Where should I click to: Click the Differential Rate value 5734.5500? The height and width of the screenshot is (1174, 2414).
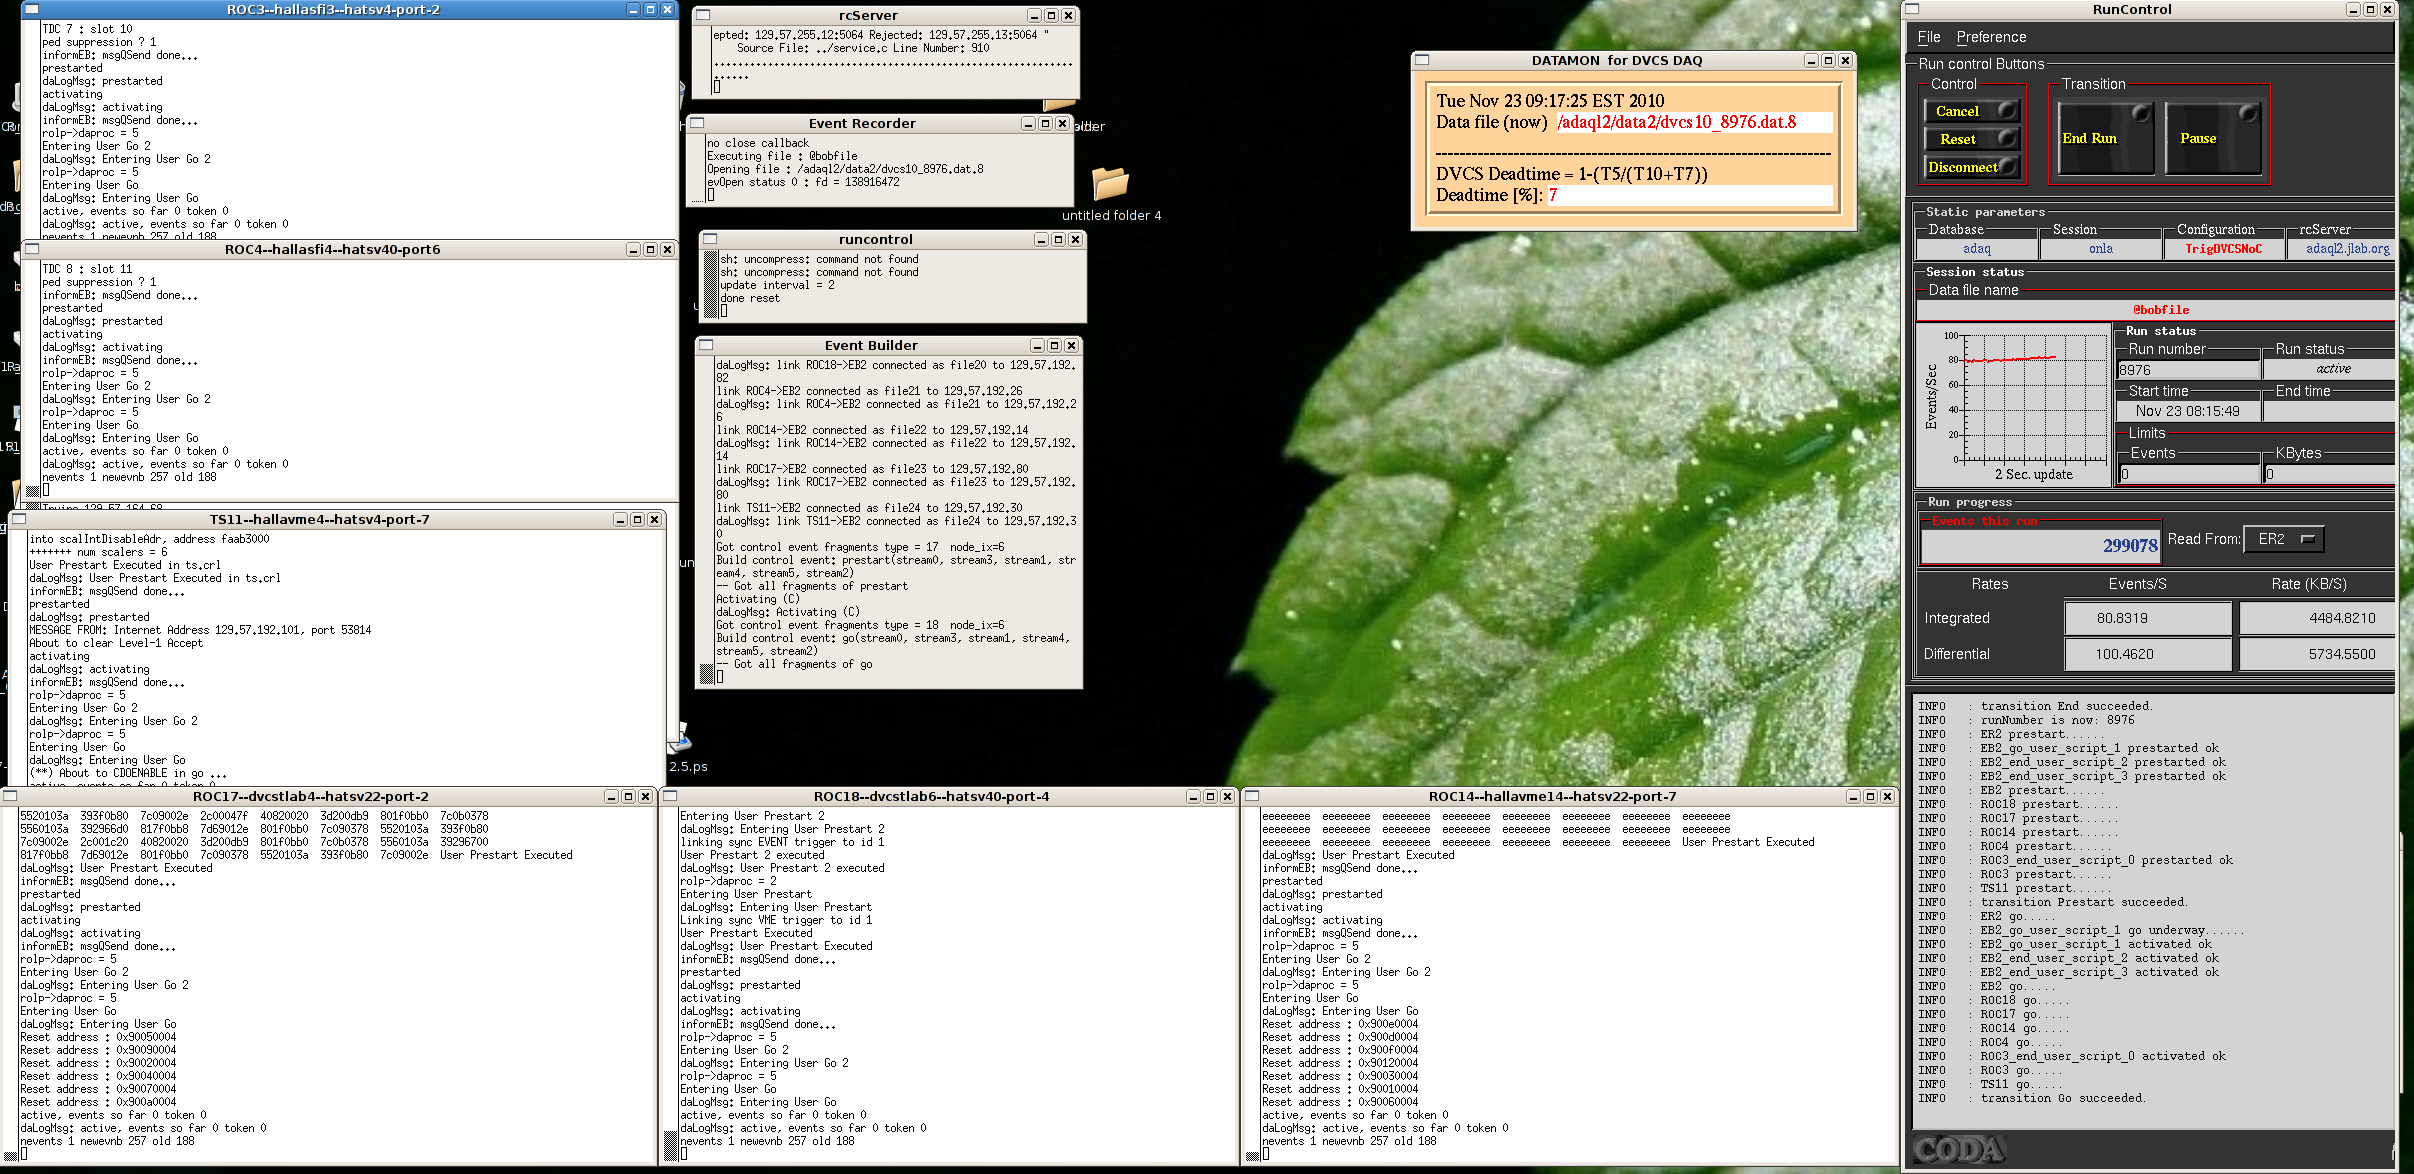(x=2317, y=654)
